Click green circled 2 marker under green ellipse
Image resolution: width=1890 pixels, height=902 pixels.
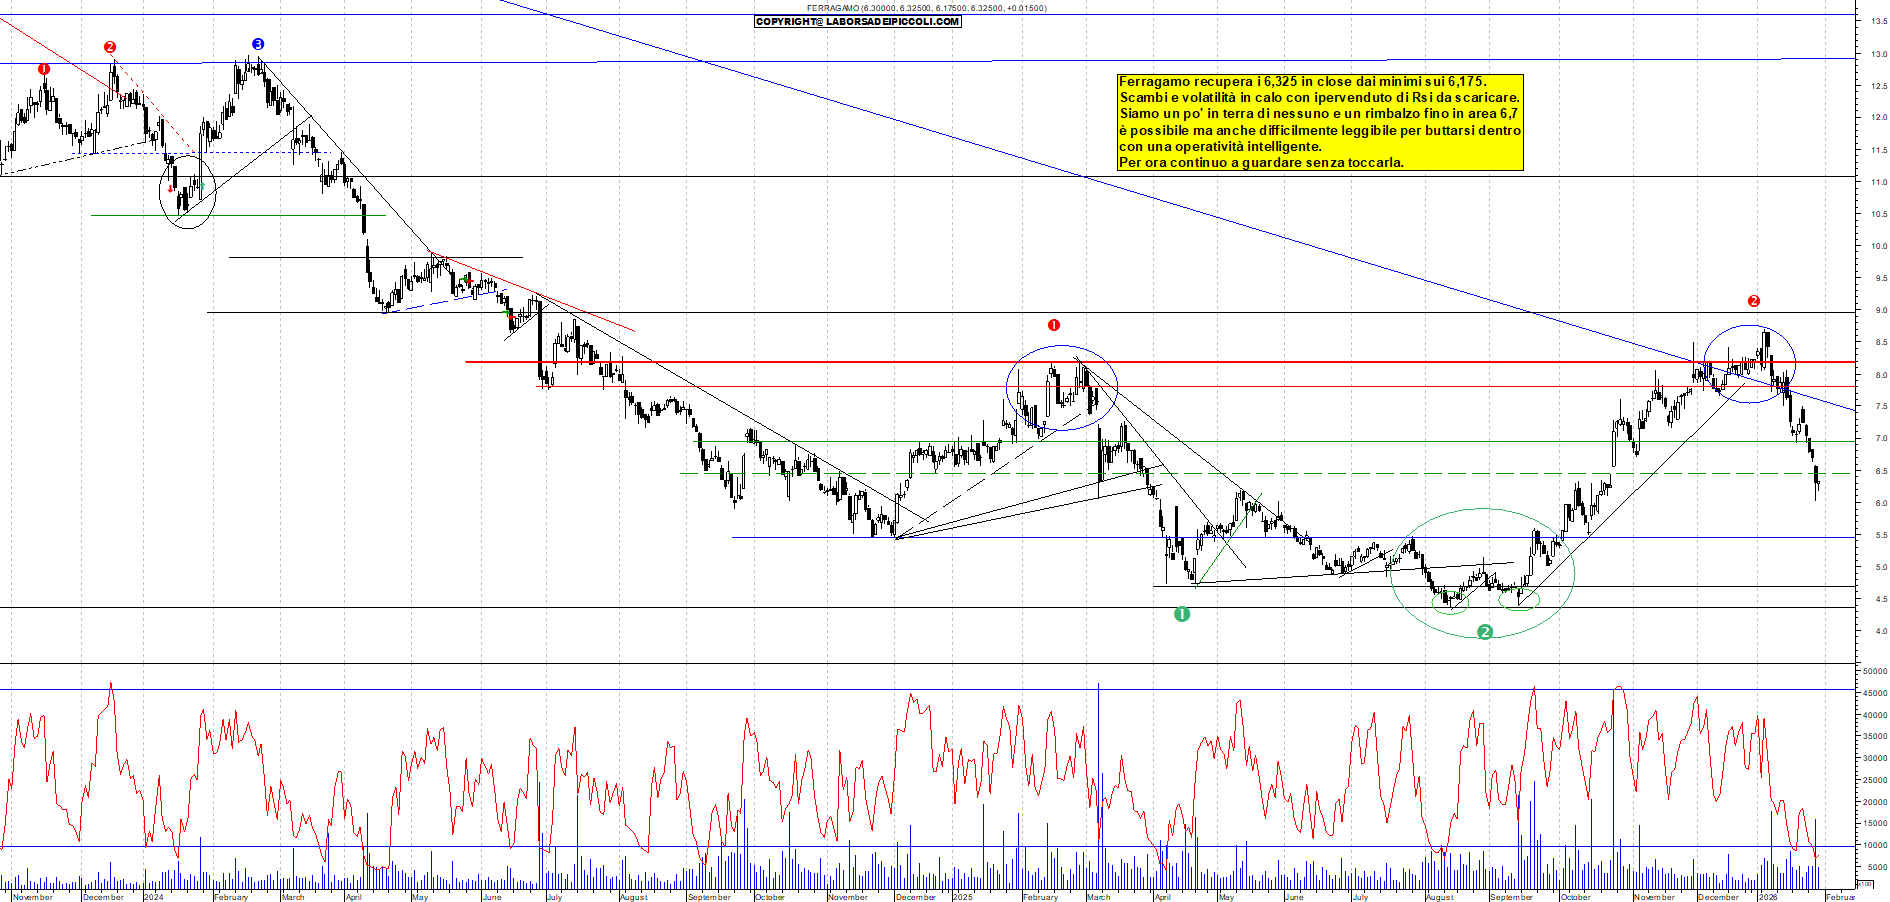point(1485,632)
